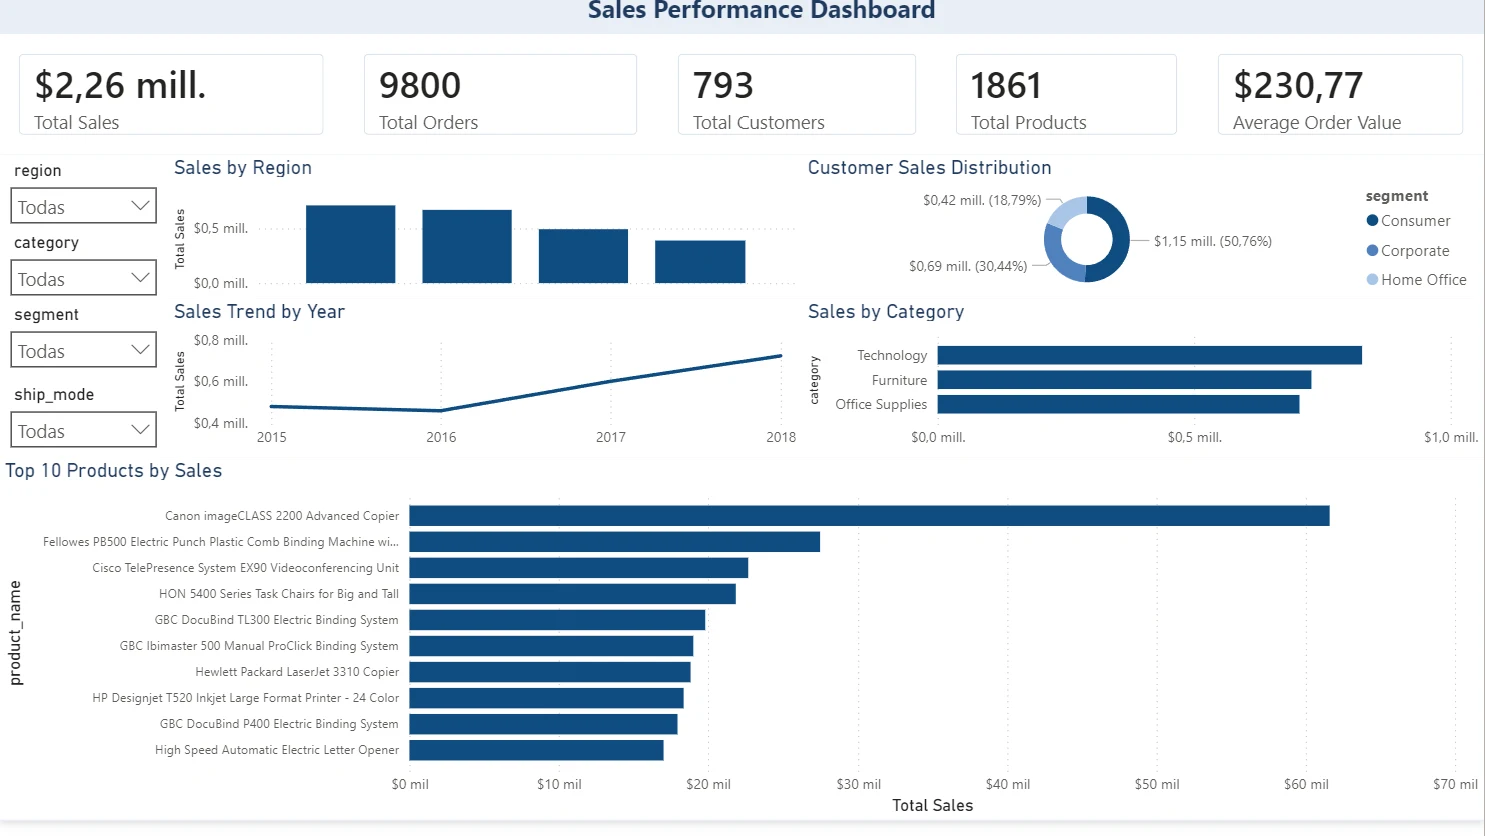Click the Customer Sales Distribution title

930,168
